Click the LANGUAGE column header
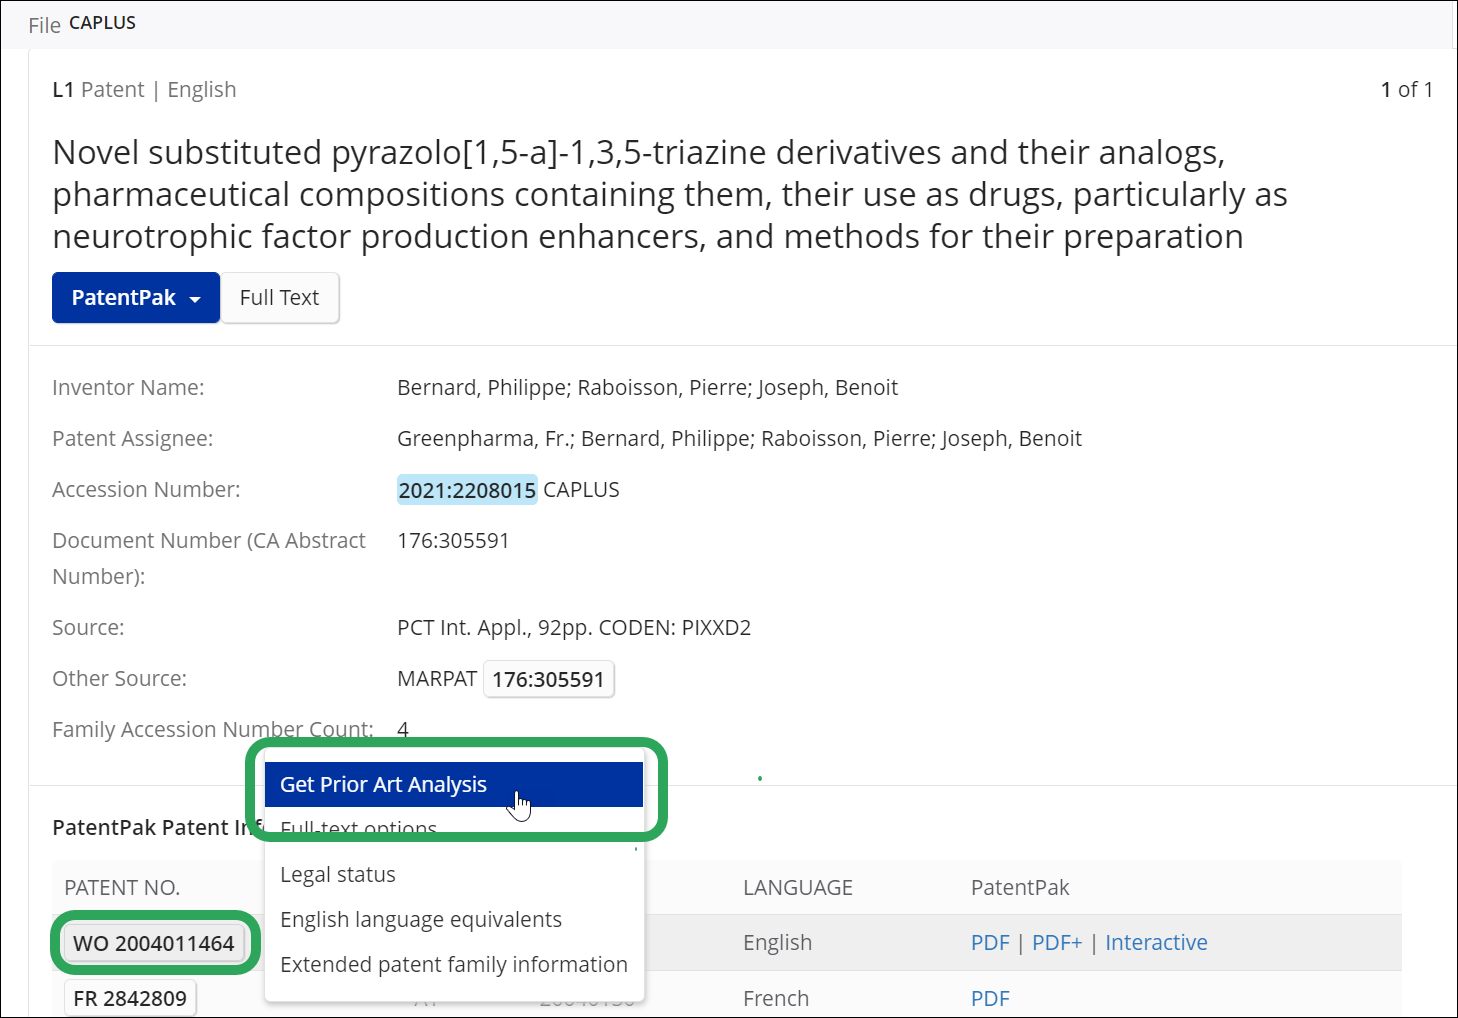1458x1018 pixels. 797,888
